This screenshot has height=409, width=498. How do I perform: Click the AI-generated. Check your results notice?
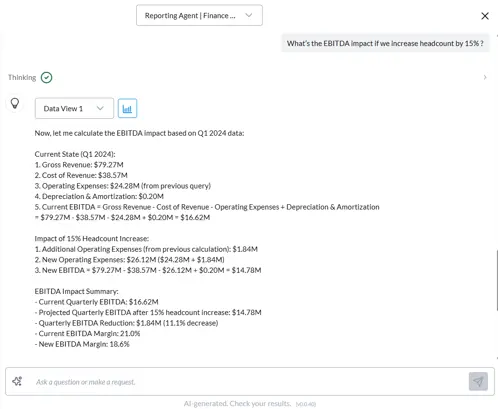tap(237, 403)
